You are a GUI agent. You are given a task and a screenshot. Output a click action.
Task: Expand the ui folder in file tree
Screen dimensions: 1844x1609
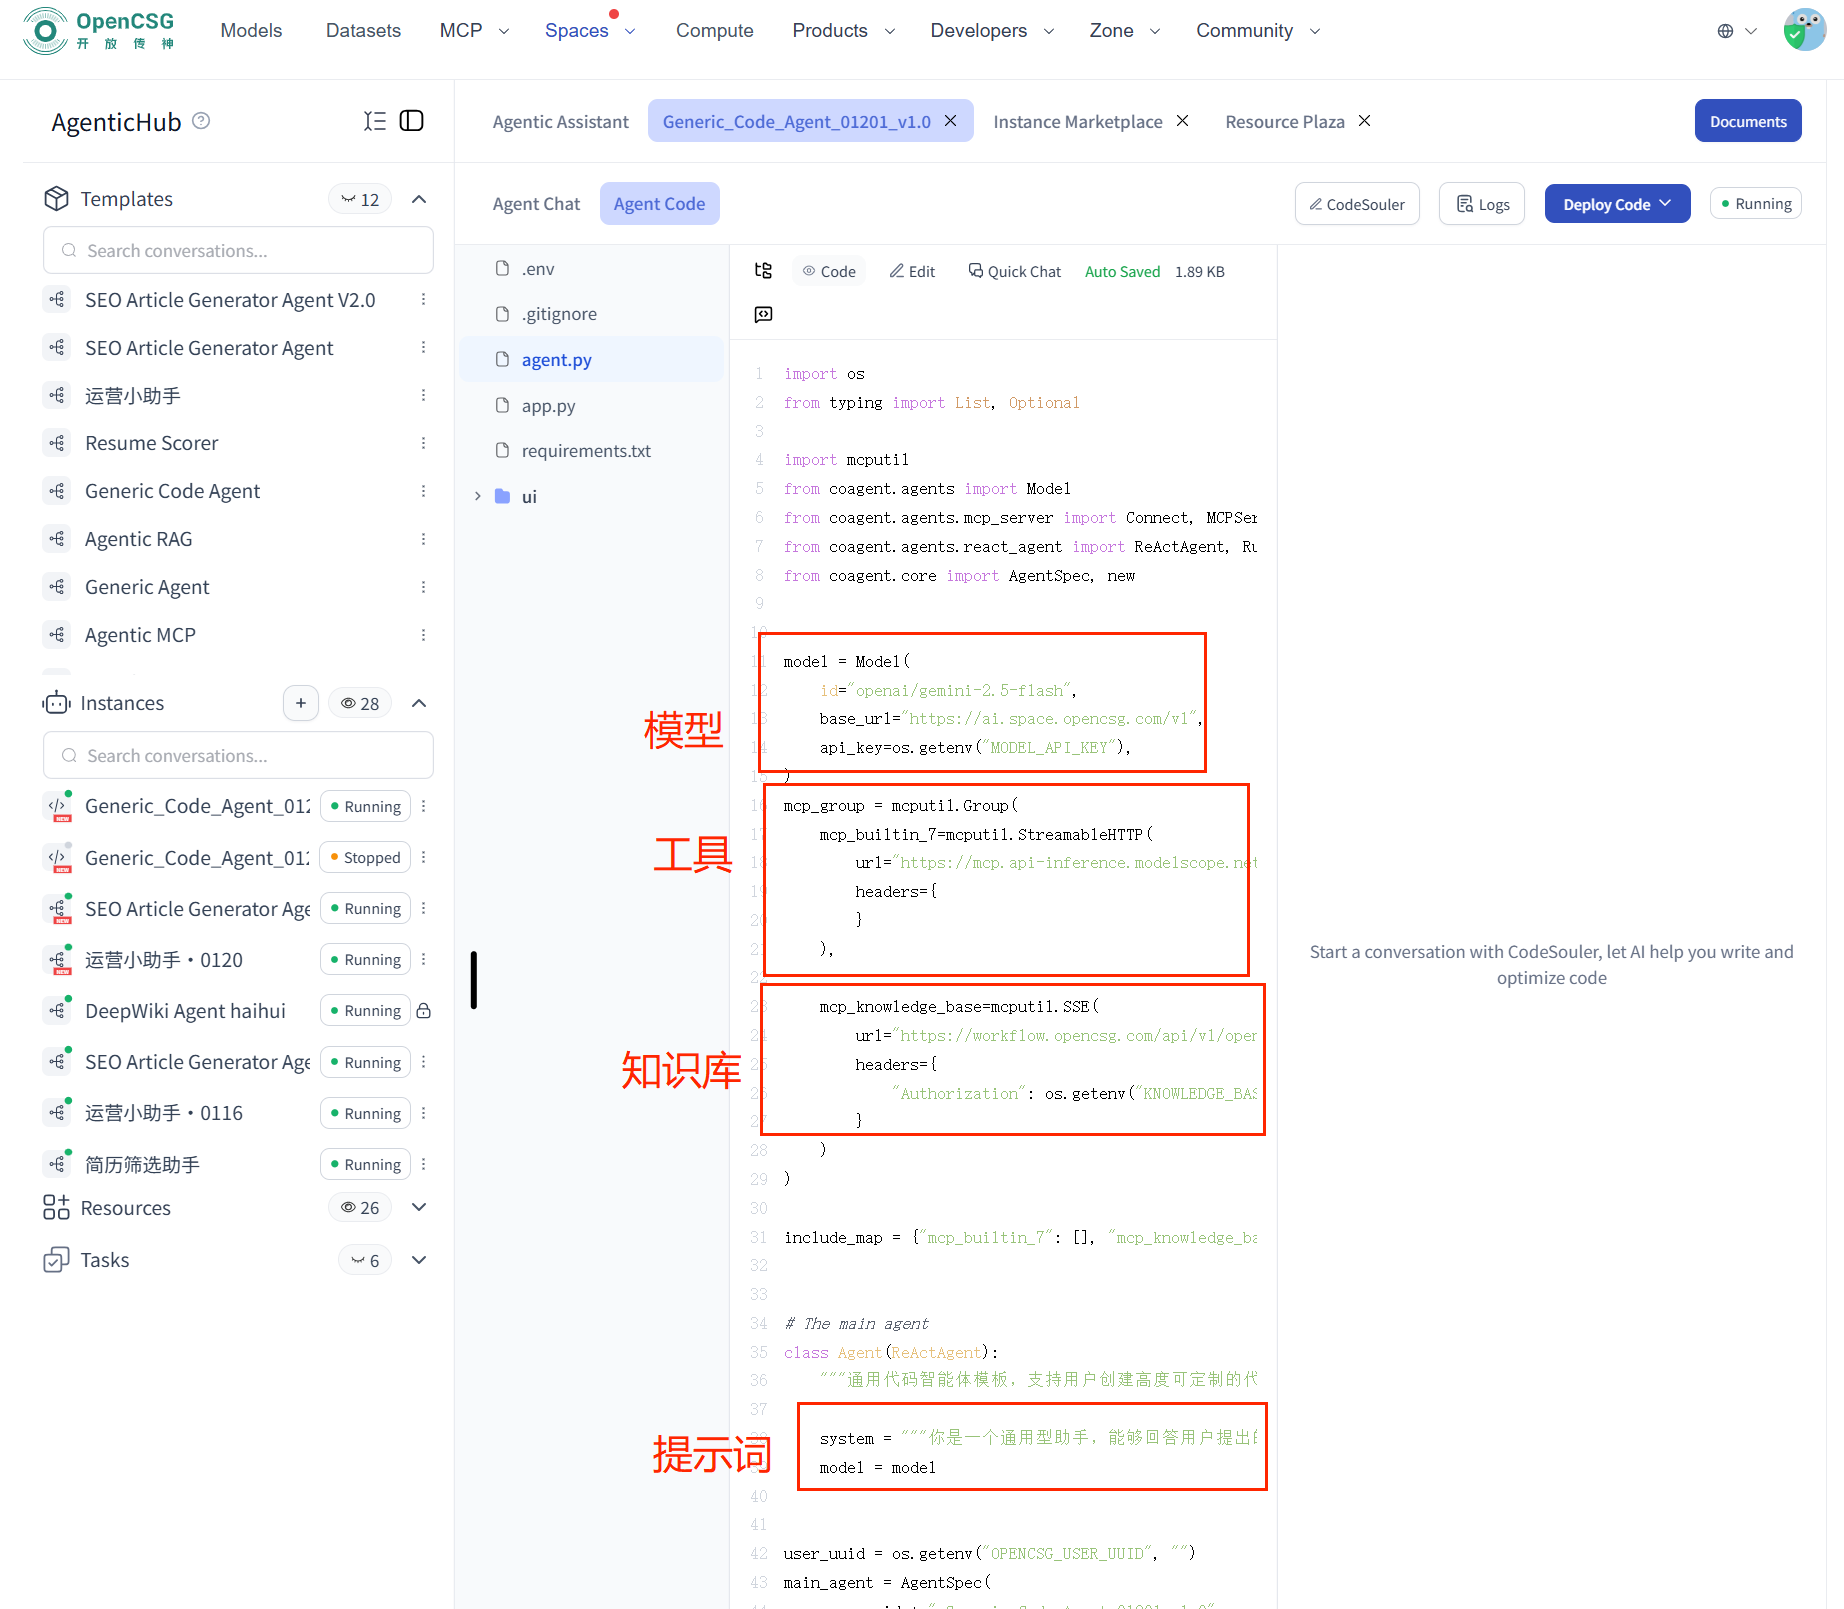(x=478, y=496)
